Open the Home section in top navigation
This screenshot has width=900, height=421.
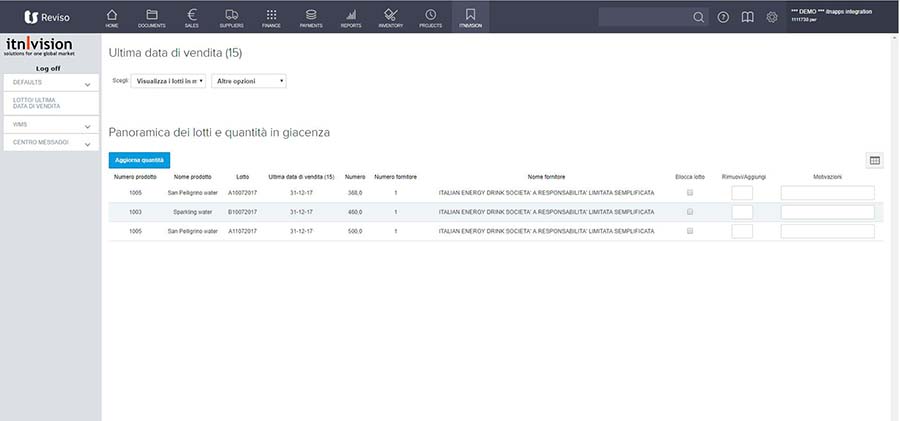click(111, 17)
